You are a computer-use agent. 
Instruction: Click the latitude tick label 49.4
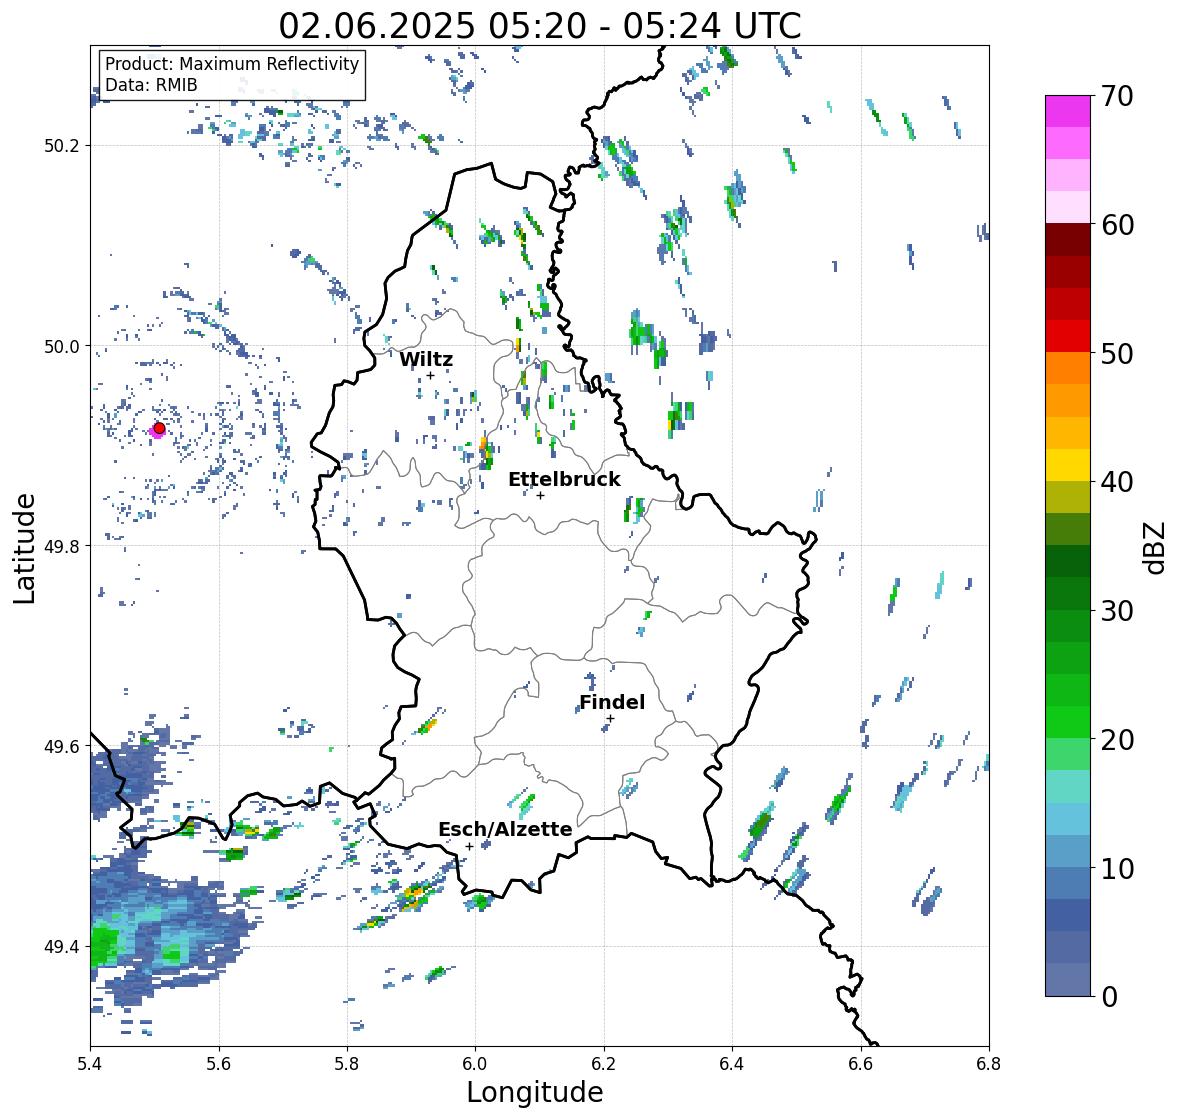pyautogui.click(x=62, y=946)
